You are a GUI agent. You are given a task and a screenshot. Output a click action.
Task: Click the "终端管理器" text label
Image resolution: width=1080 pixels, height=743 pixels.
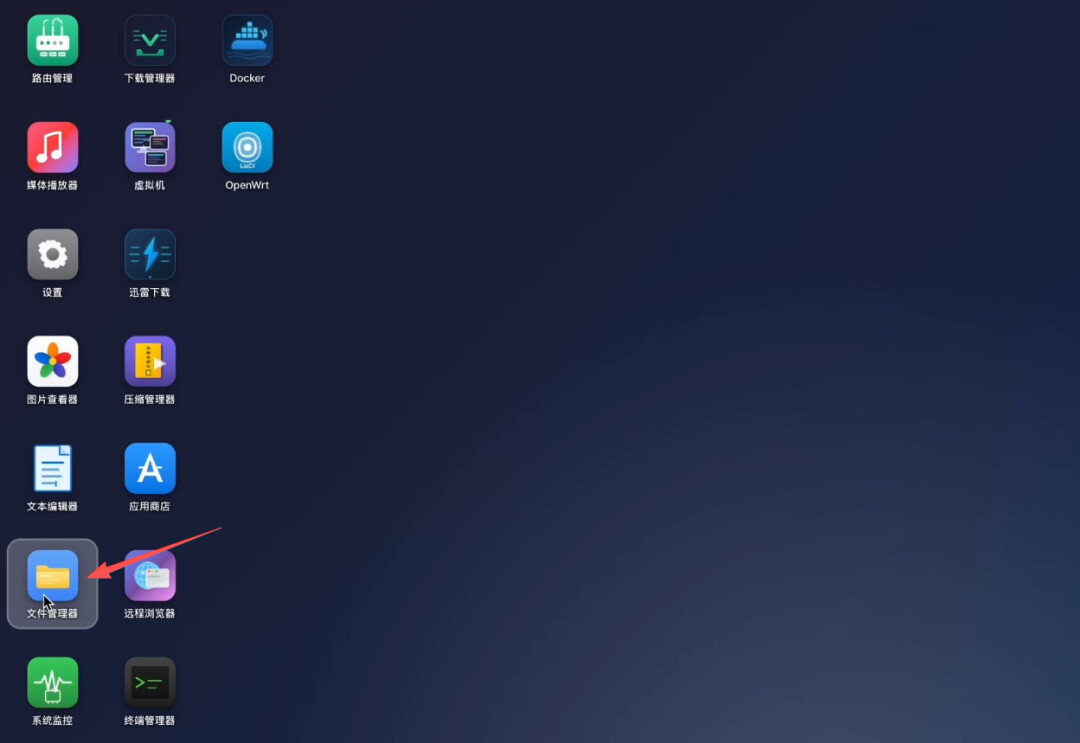pyautogui.click(x=150, y=720)
